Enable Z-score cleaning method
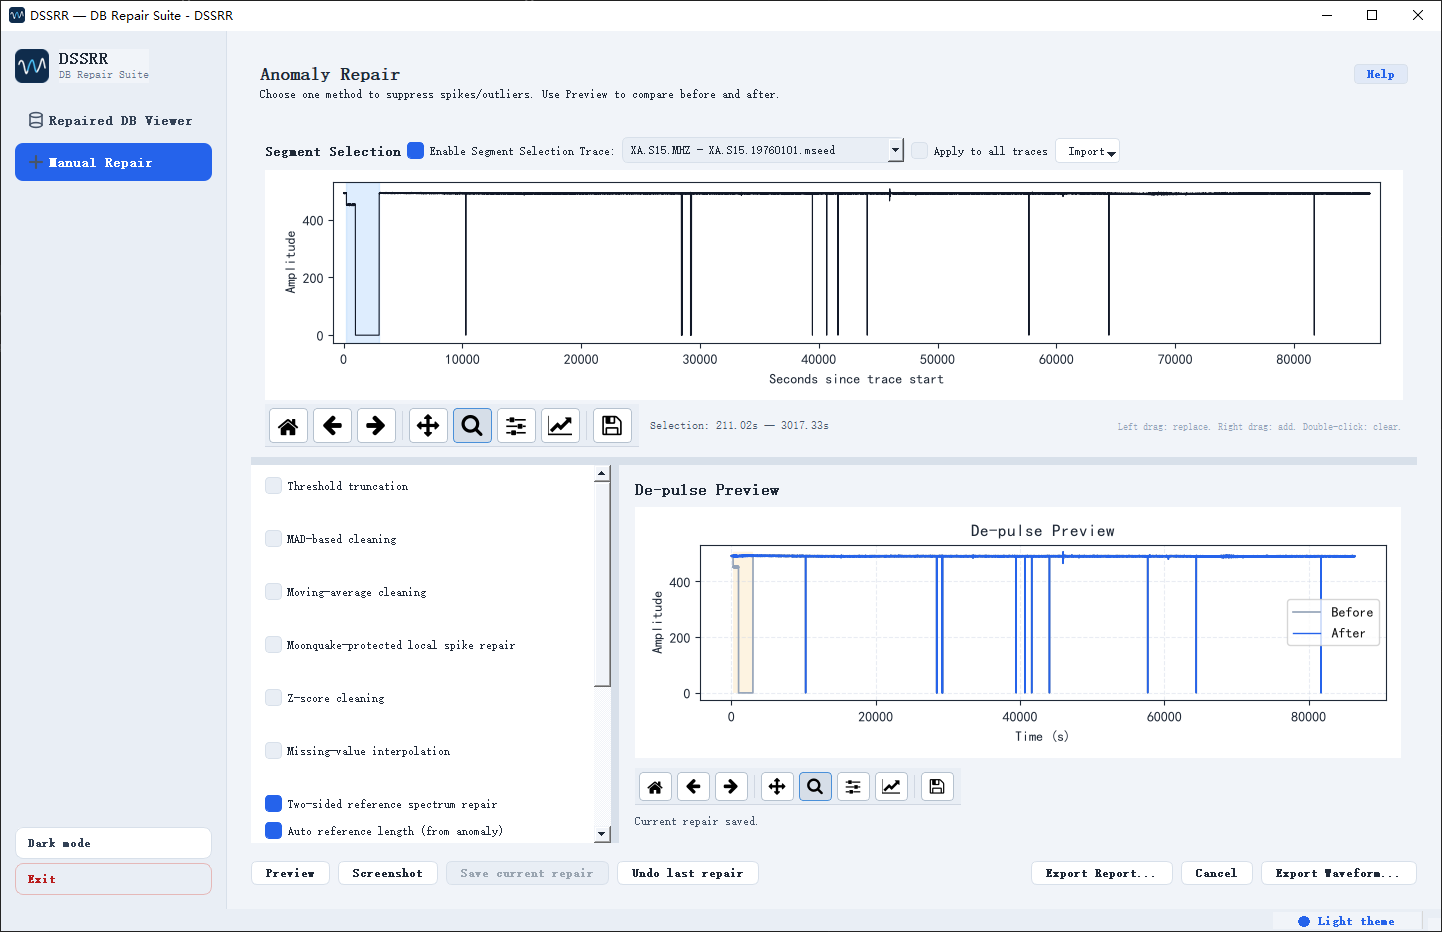The image size is (1442, 932). point(273,698)
